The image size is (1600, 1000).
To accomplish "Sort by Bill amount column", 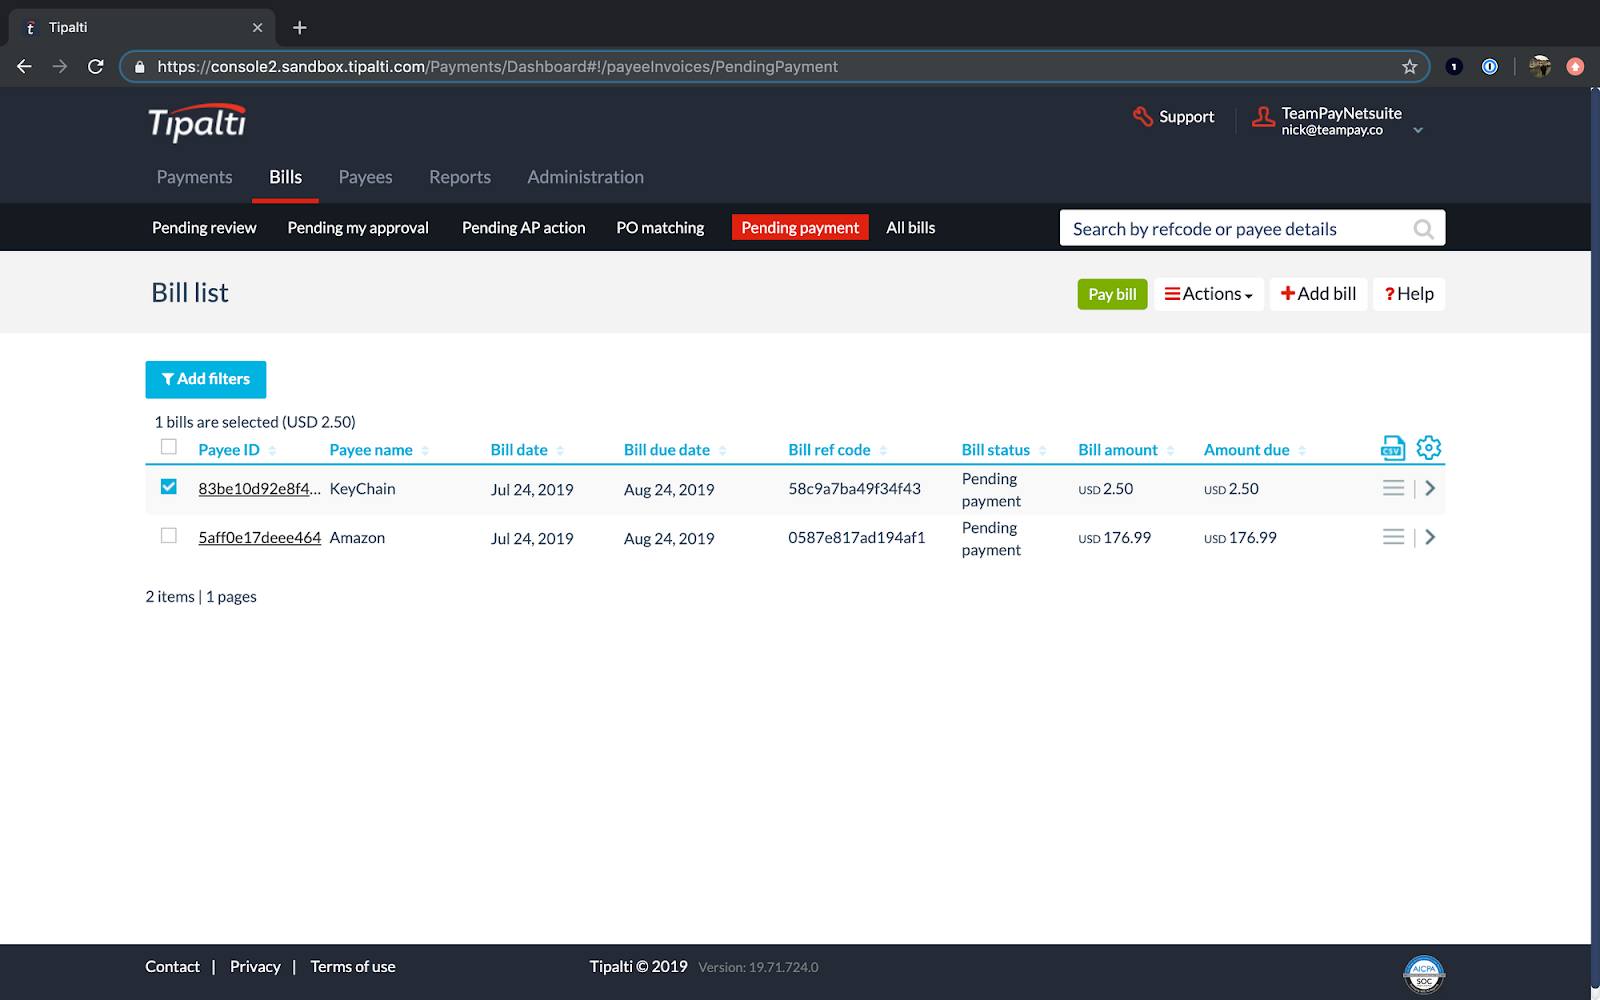I will 1126,450.
